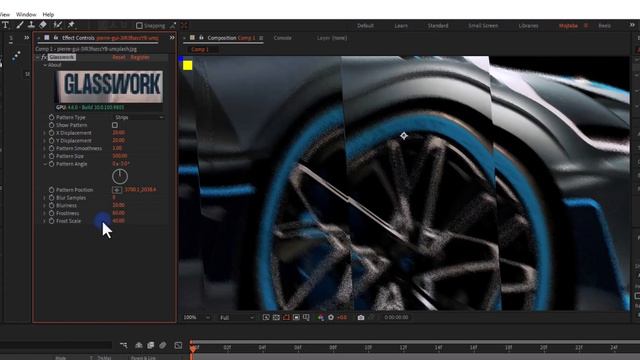640x360 pixels.
Task: Select the Eraser tool
Action: pos(43,25)
